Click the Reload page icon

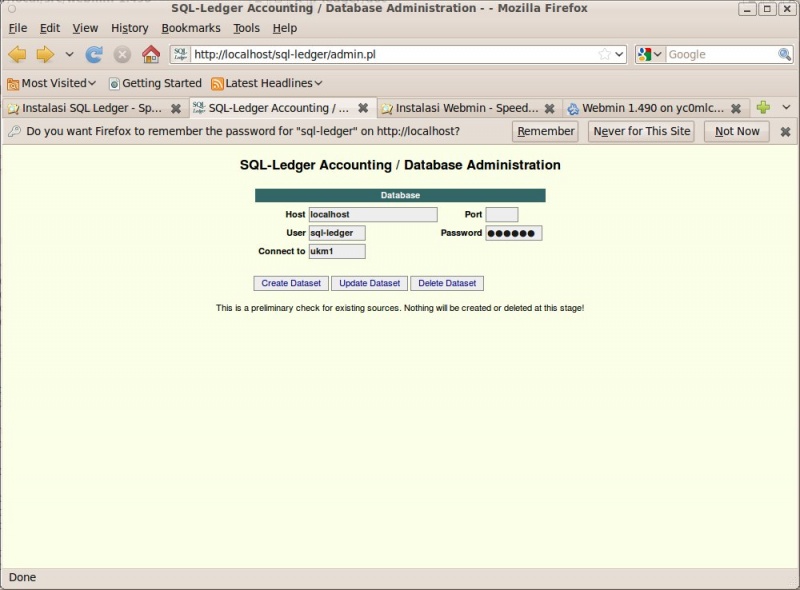click(95, 55)
